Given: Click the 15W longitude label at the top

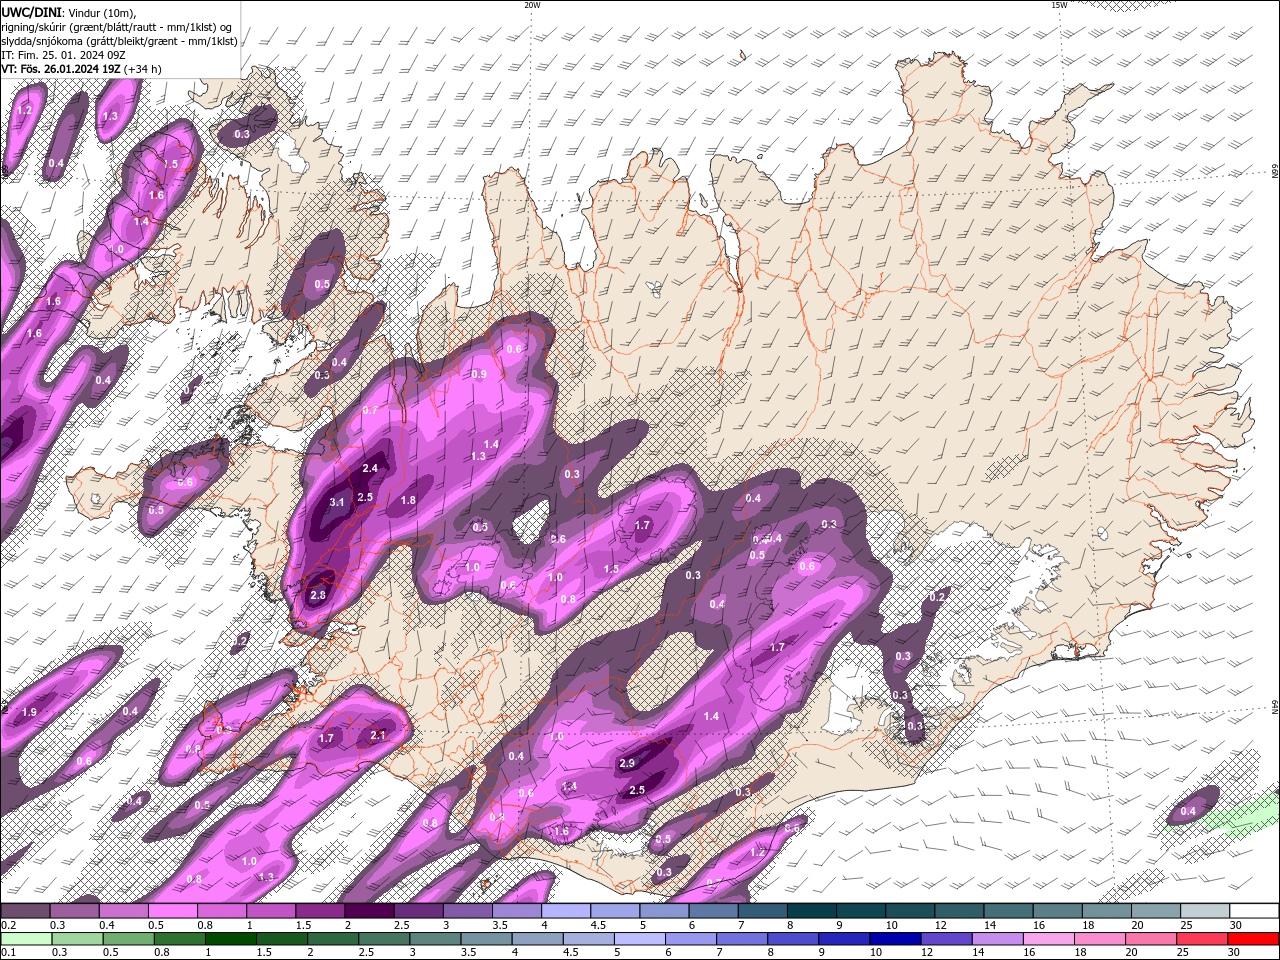Looking at the screenshot, I should click(1059, 5).
